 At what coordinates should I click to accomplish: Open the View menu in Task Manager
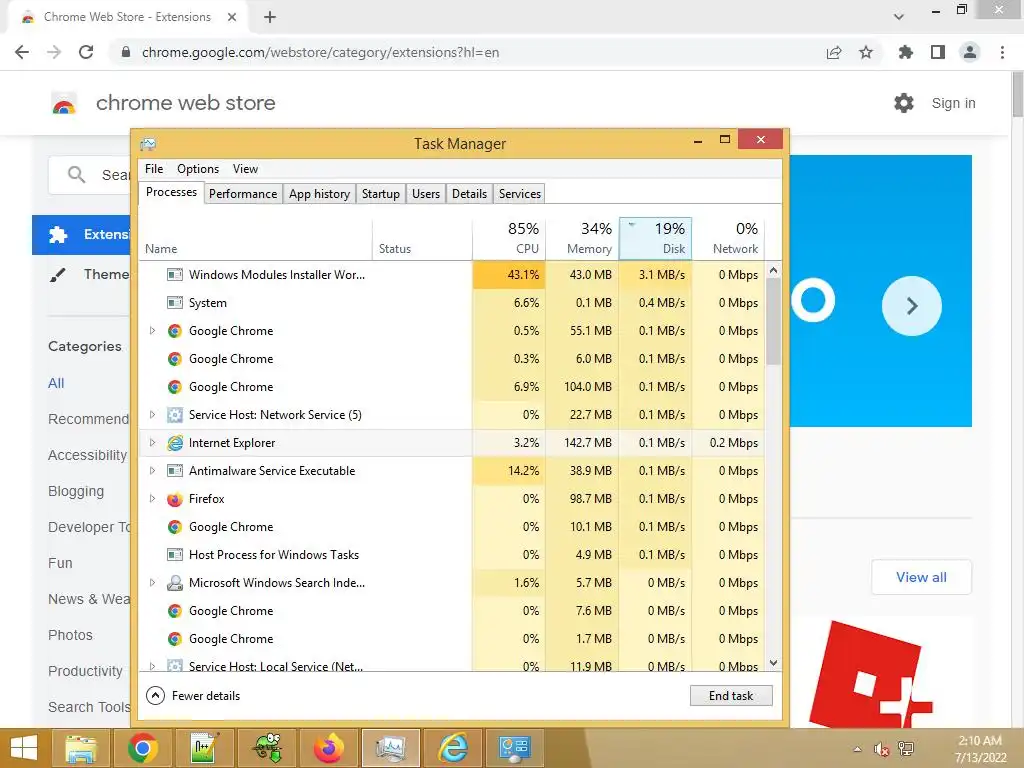[246, 169]
